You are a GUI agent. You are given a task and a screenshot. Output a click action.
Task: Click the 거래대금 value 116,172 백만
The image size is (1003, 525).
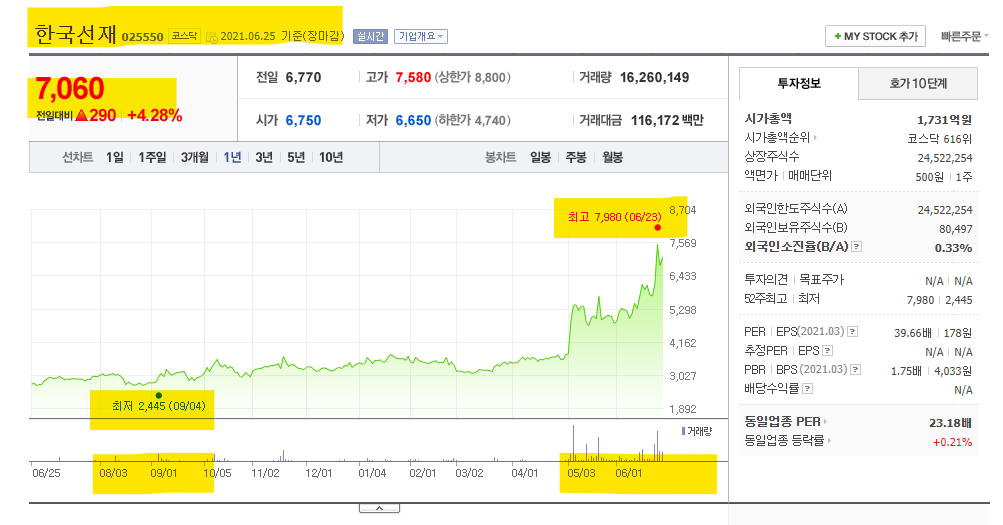tap(667, 120)
